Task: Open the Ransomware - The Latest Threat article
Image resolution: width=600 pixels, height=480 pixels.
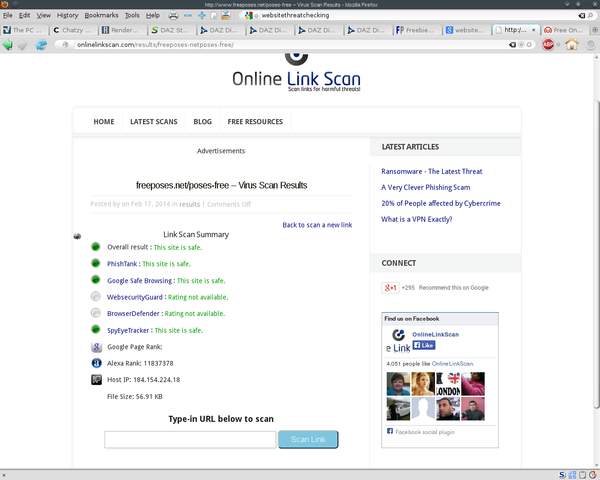Action: pos(432,171)
